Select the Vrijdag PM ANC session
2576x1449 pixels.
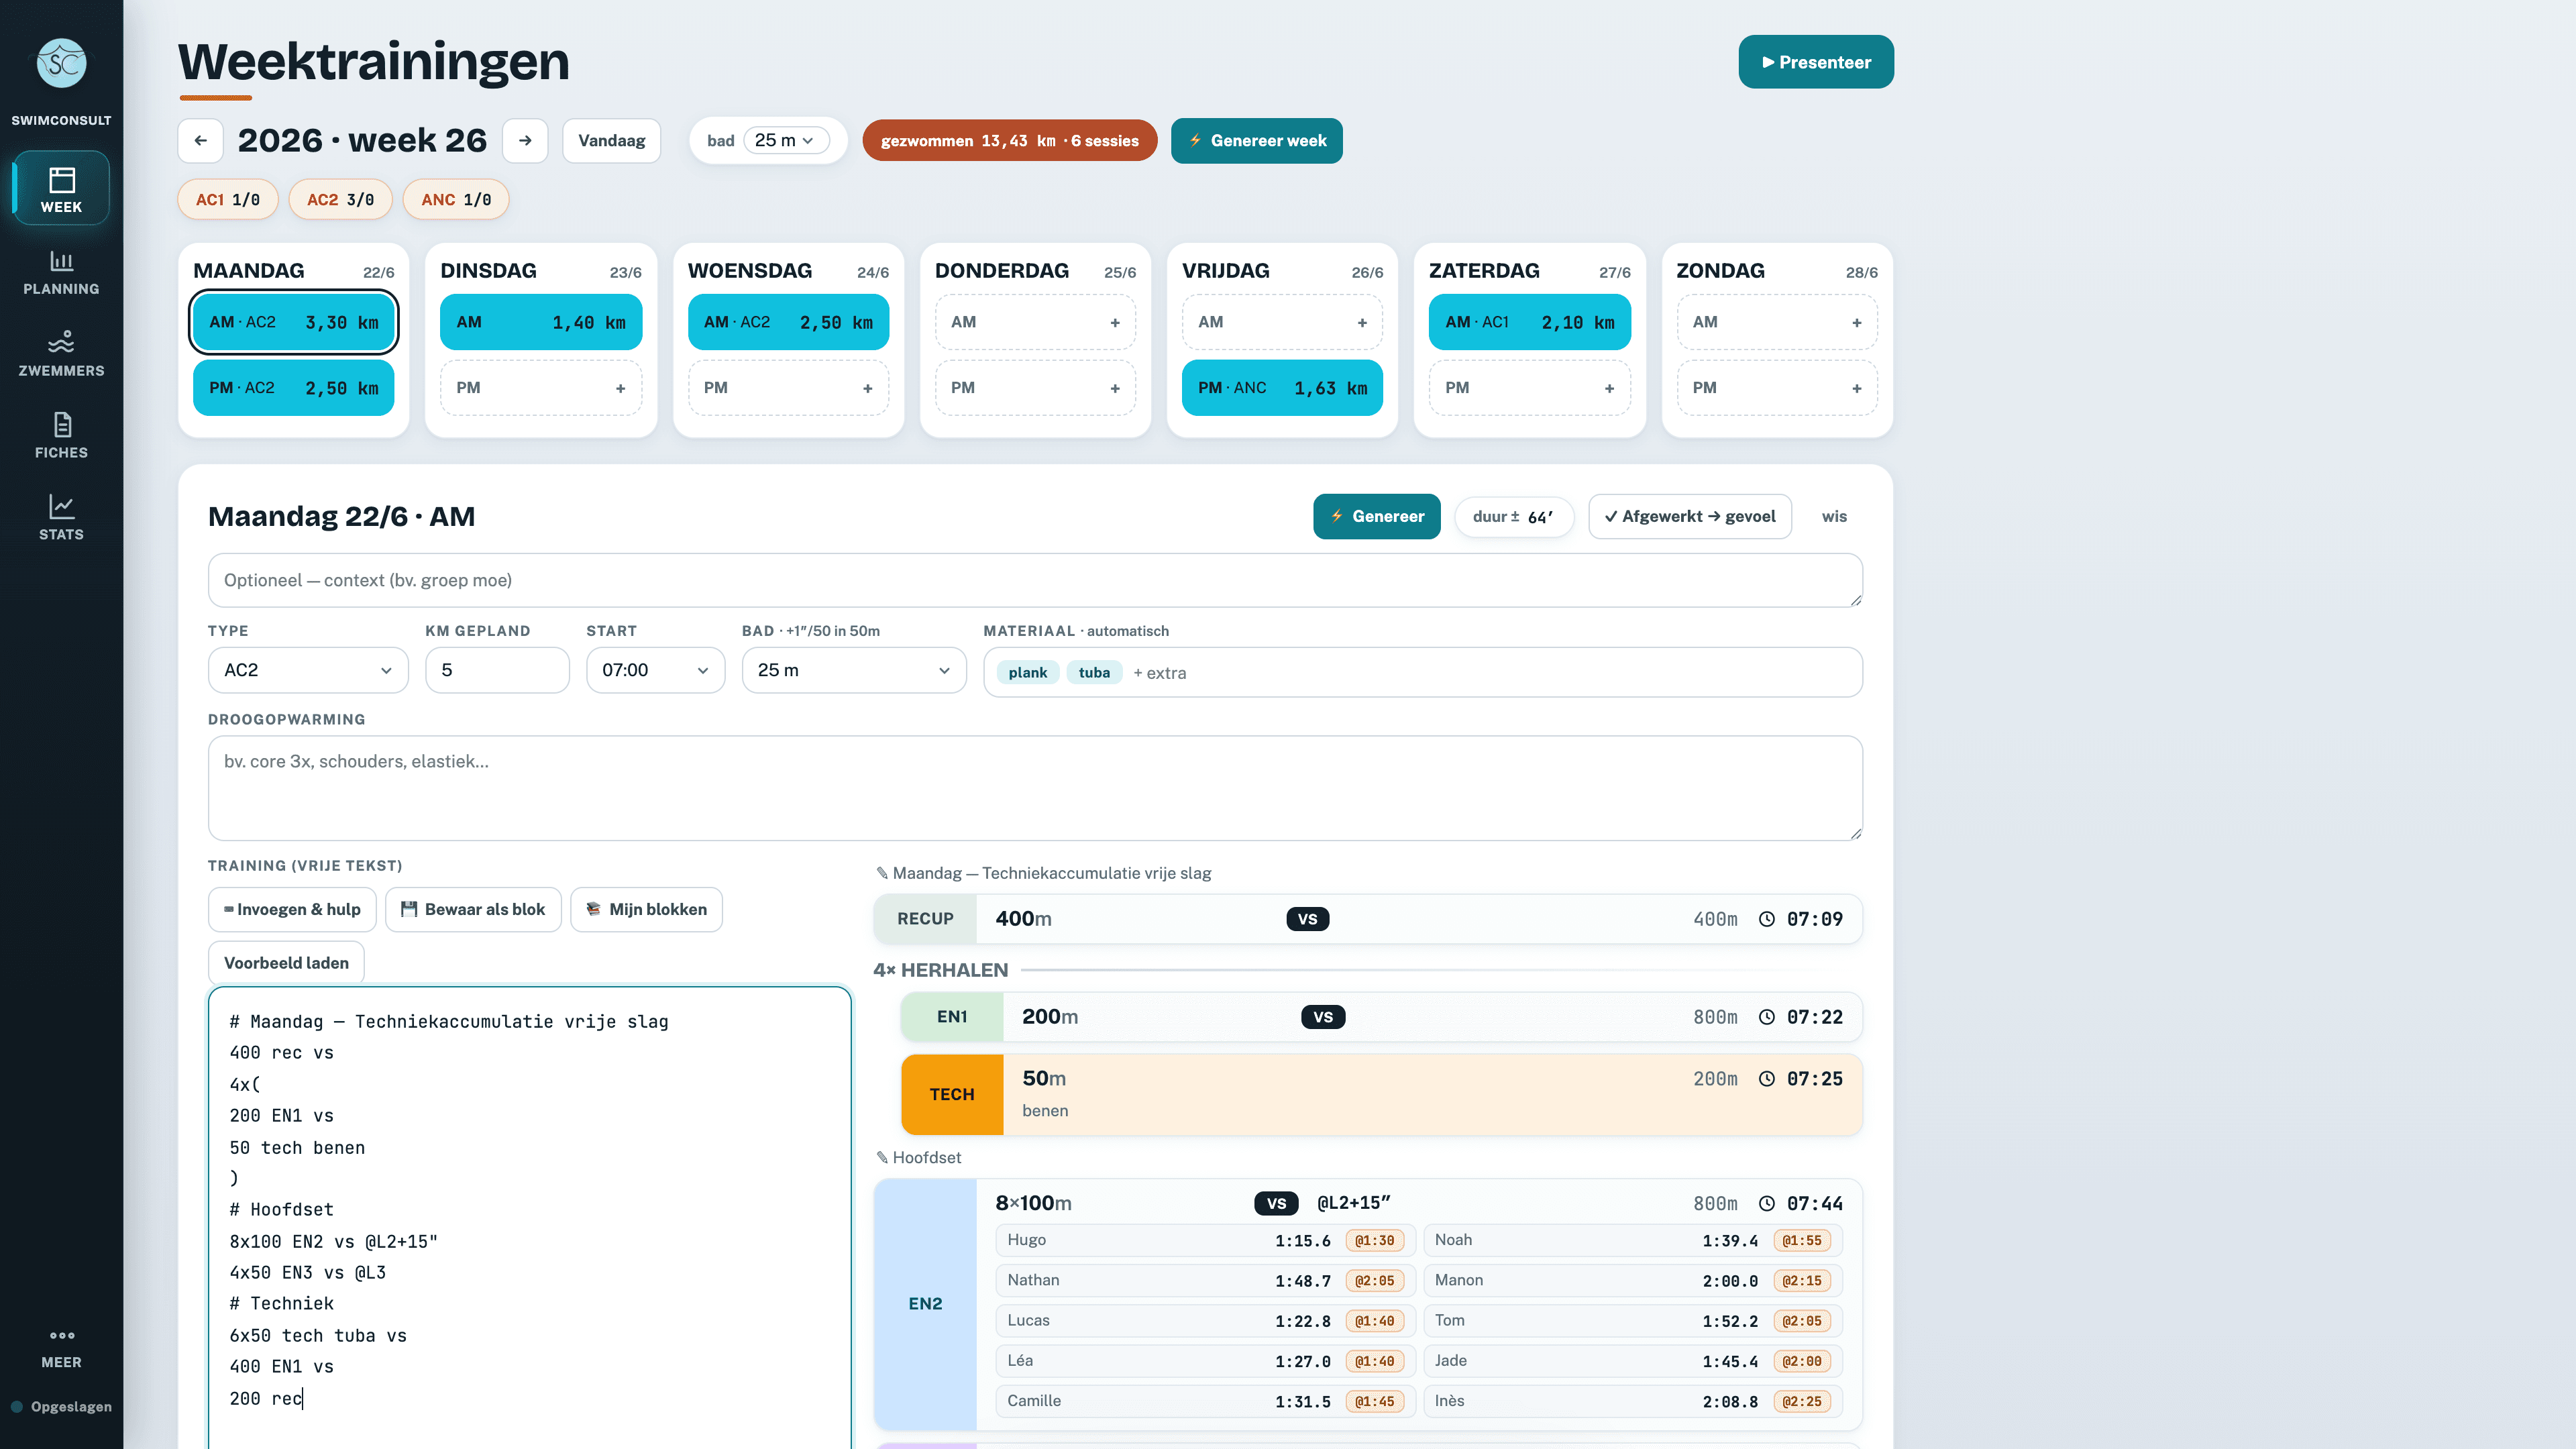(1282, 388)
